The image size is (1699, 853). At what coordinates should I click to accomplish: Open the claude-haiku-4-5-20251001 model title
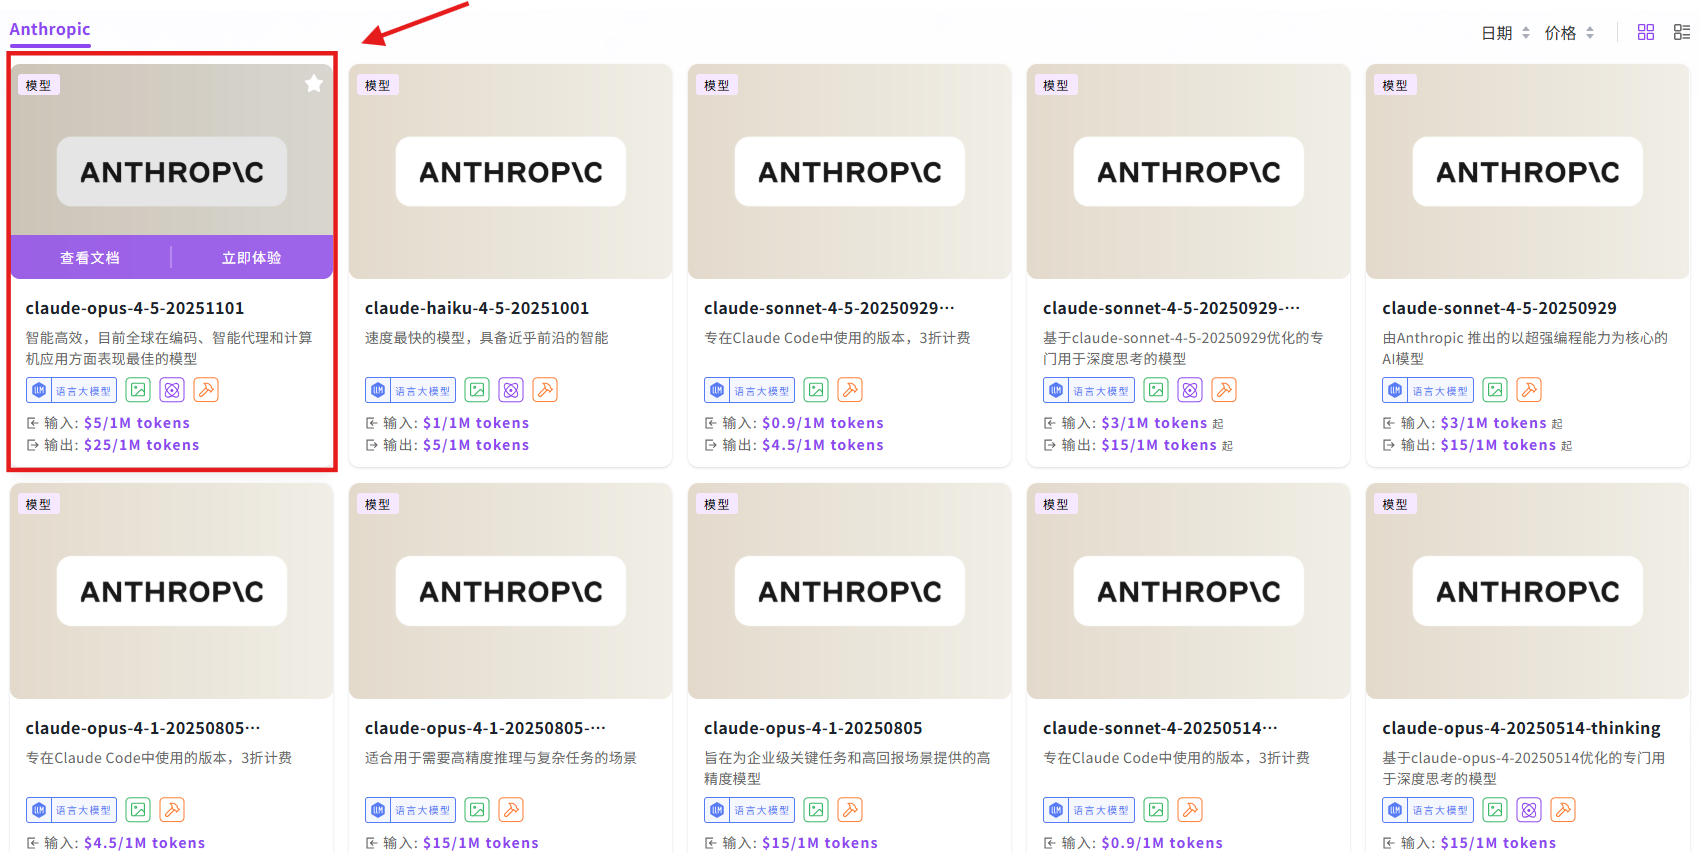[477, 308]
